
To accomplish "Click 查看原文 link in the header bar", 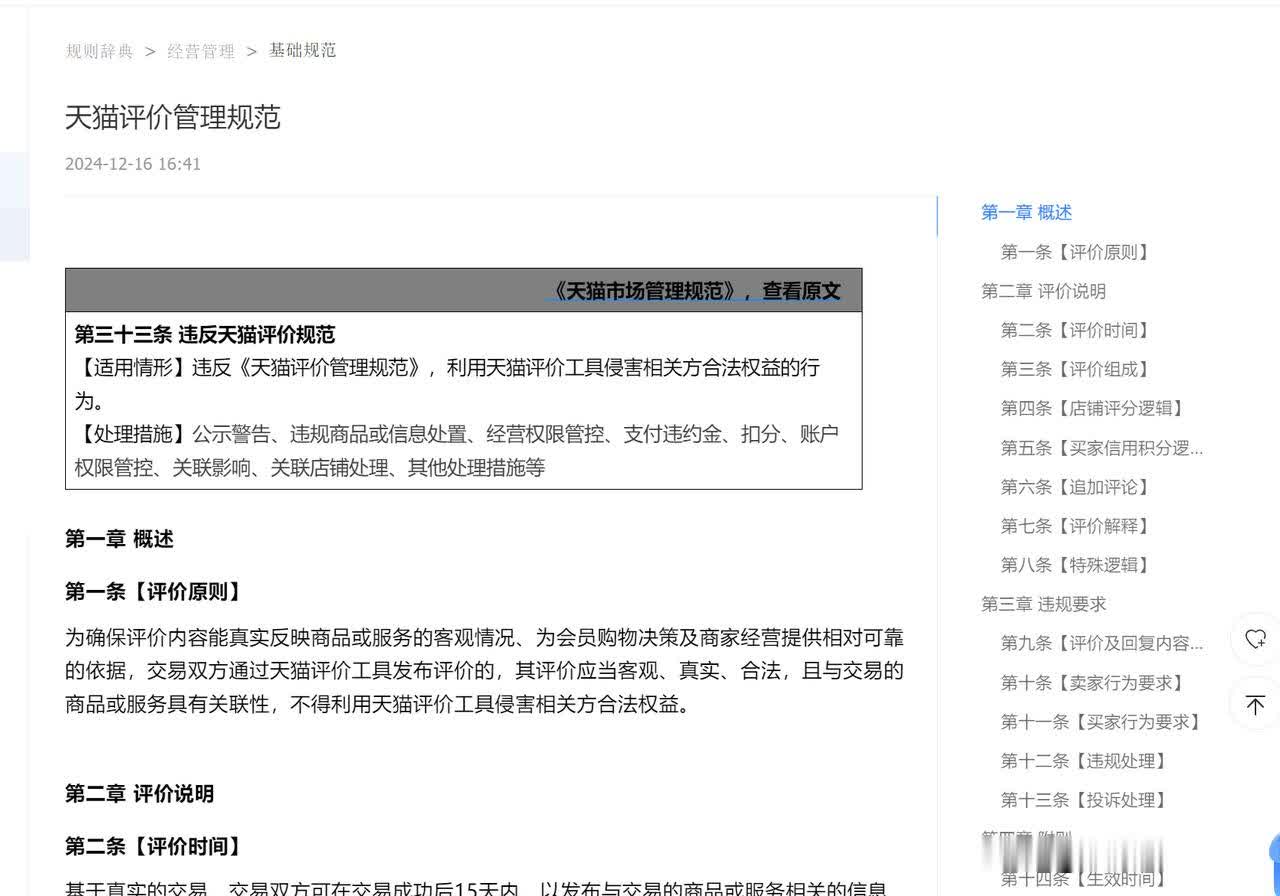I will point(802,291).
